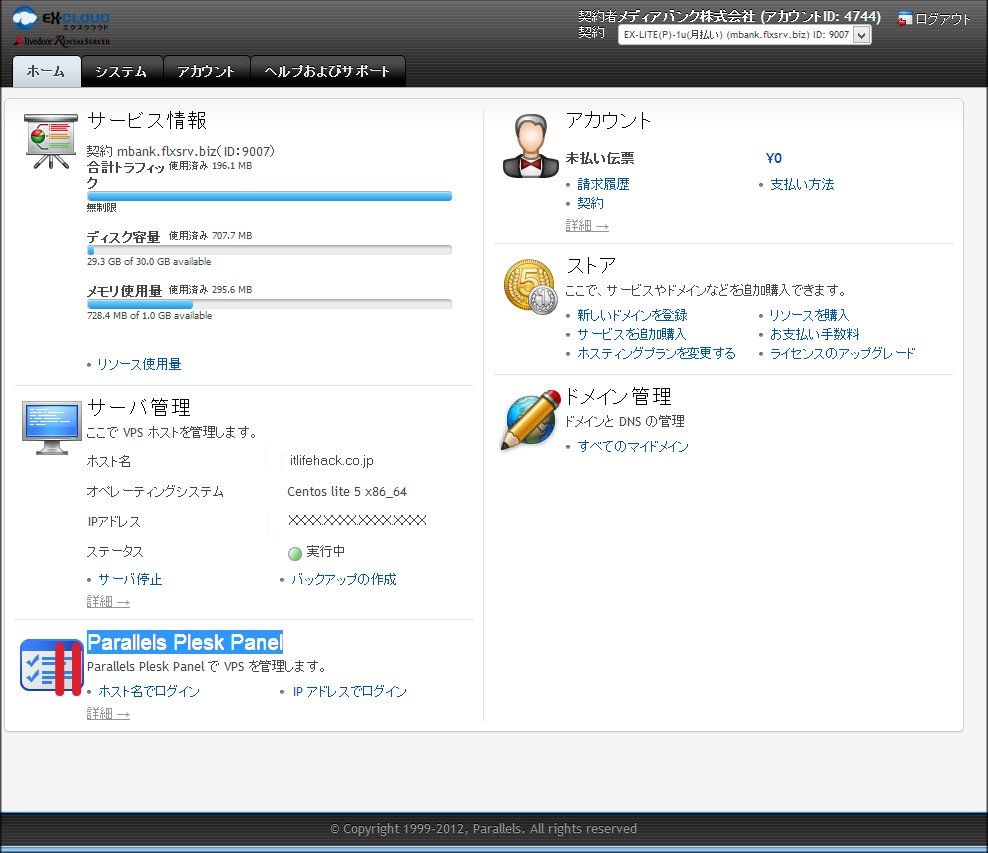Click the logout icon beside ログアウト

905,19
